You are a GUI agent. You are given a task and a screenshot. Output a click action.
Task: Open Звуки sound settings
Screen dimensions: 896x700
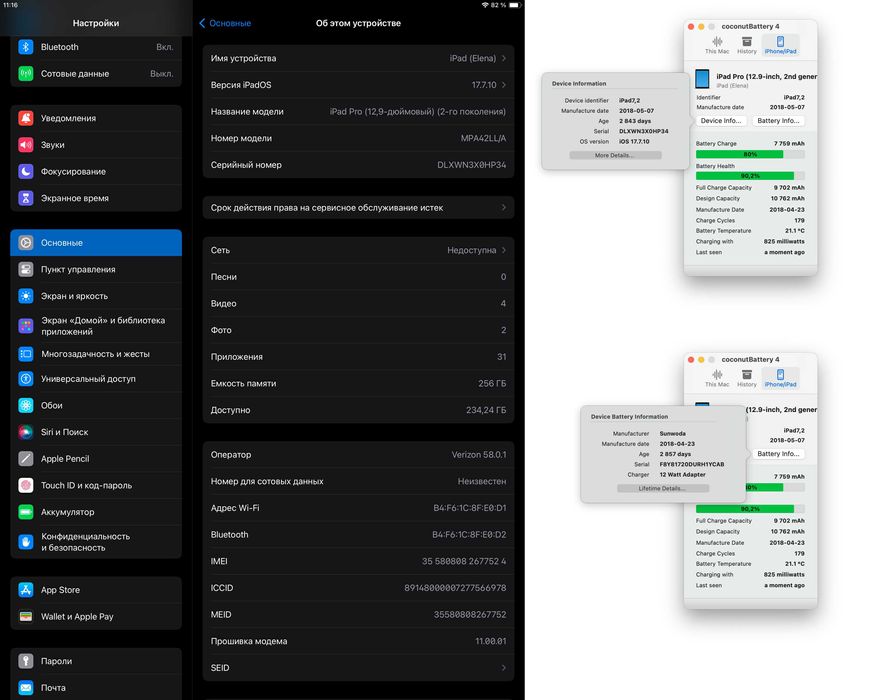click(96, 145)
